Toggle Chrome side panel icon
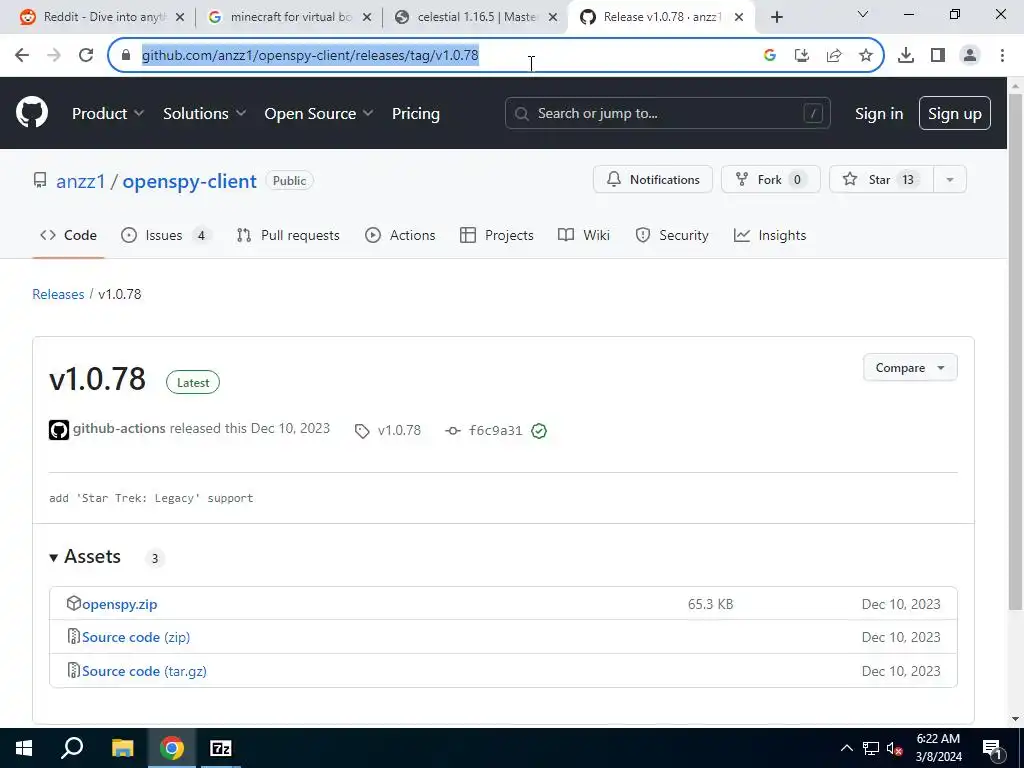The height and width of the screenshot is (768, 1024). (938, 56)
